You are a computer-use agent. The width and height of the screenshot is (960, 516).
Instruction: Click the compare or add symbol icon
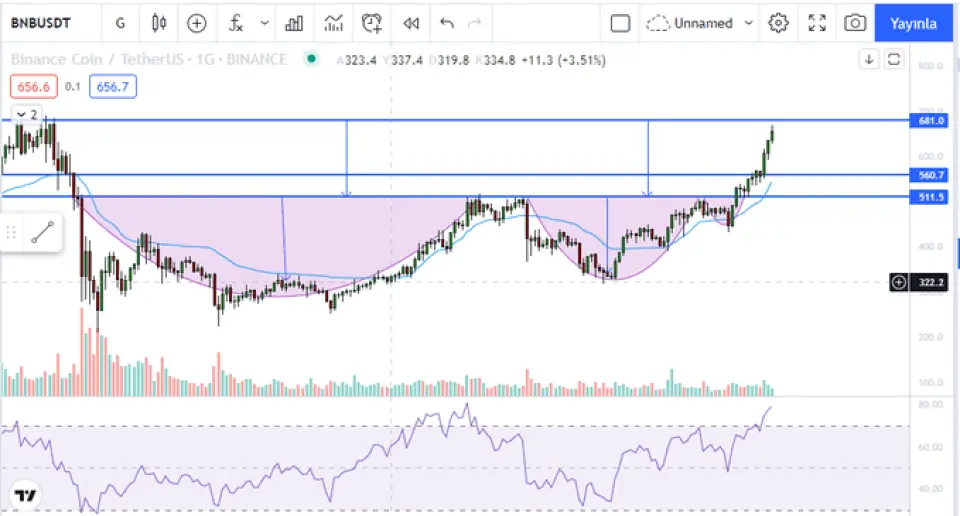pyautogui.click(x=197, y=23)
